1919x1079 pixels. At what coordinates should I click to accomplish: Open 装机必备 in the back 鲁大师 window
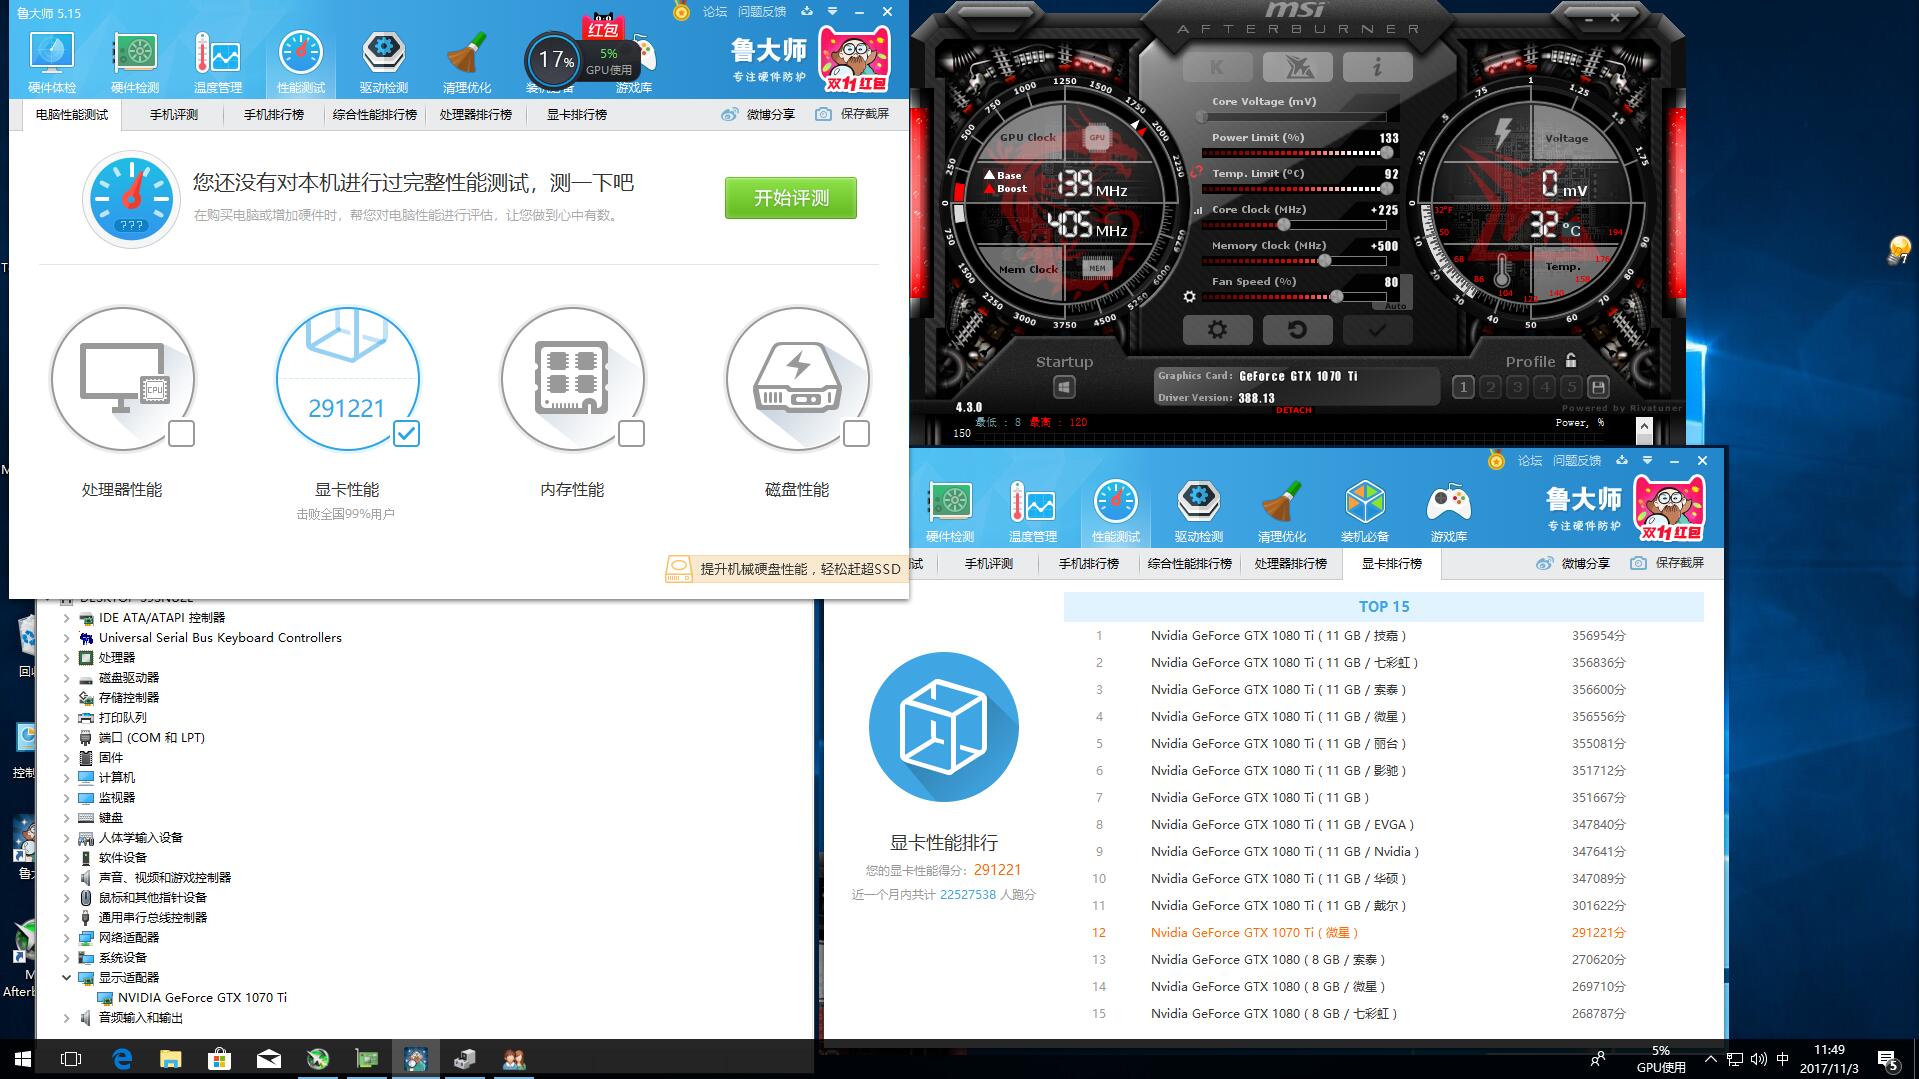point(1365,511)
